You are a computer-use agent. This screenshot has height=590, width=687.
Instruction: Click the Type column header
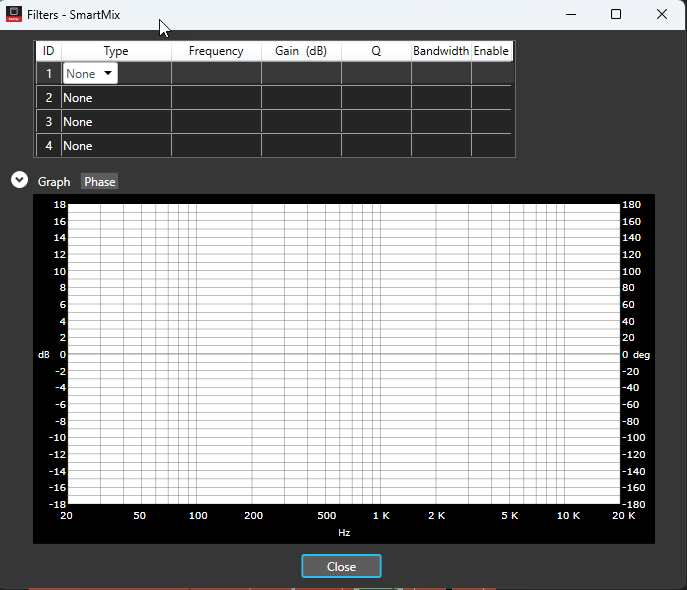(x=116, y=51)
